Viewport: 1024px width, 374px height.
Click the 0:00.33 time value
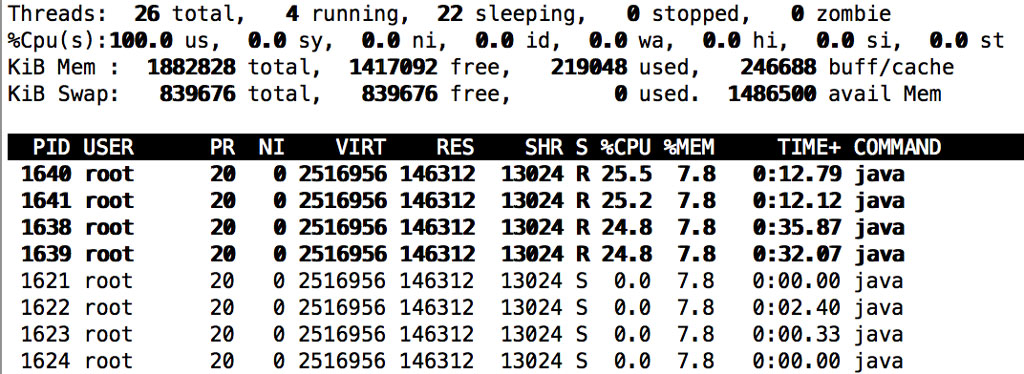point(797,335)
